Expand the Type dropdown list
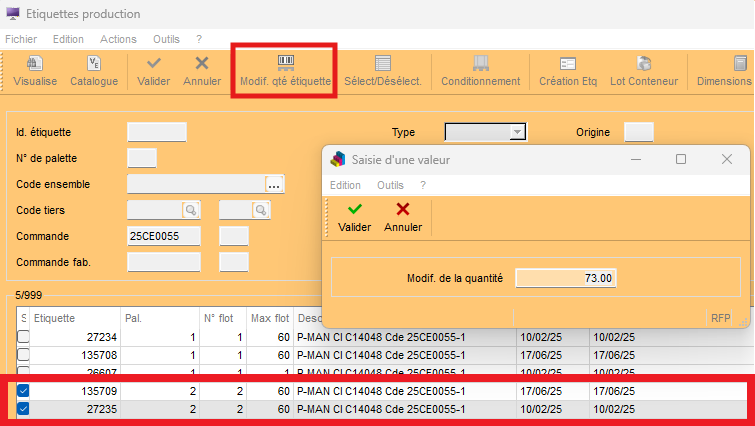The image size is (755, 426). click(x=516, y=132)
